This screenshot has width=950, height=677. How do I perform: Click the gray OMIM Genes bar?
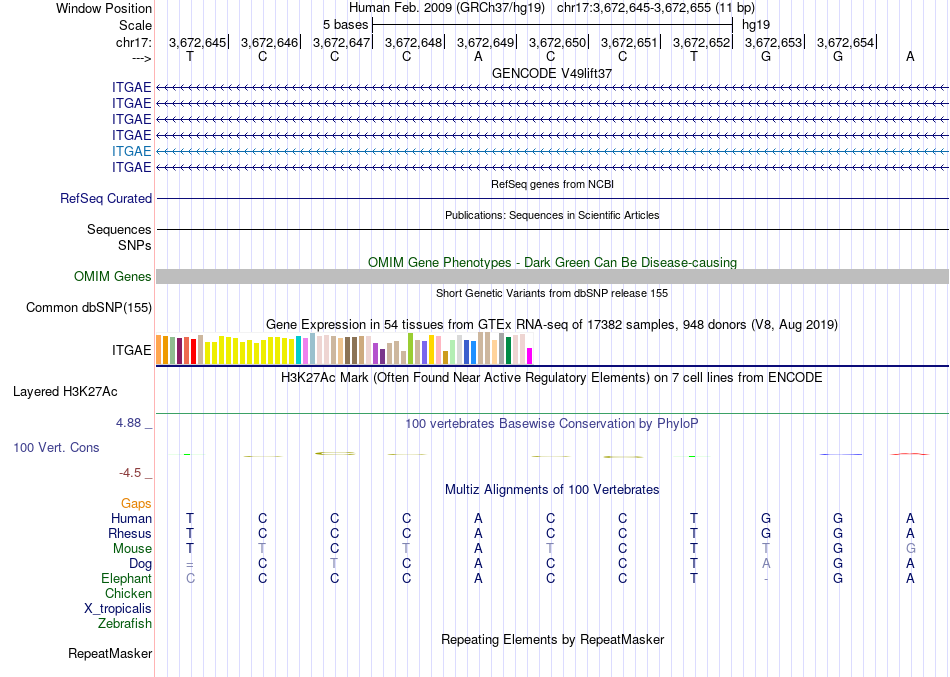coord(552,276)
